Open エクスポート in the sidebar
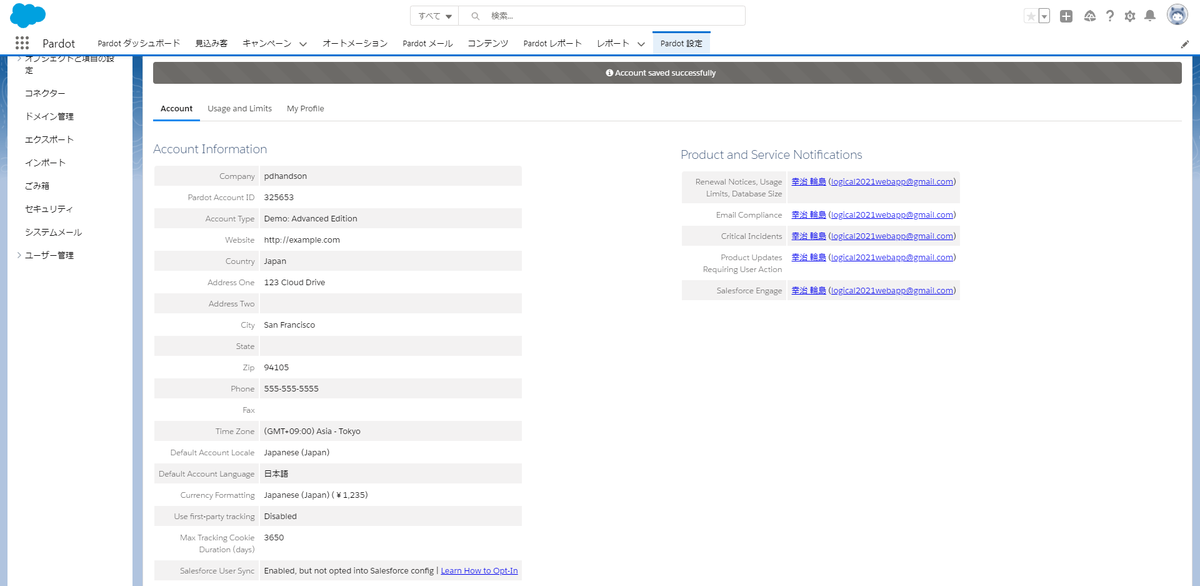Screen dimensions: 1200x586 tap(49, 139)
